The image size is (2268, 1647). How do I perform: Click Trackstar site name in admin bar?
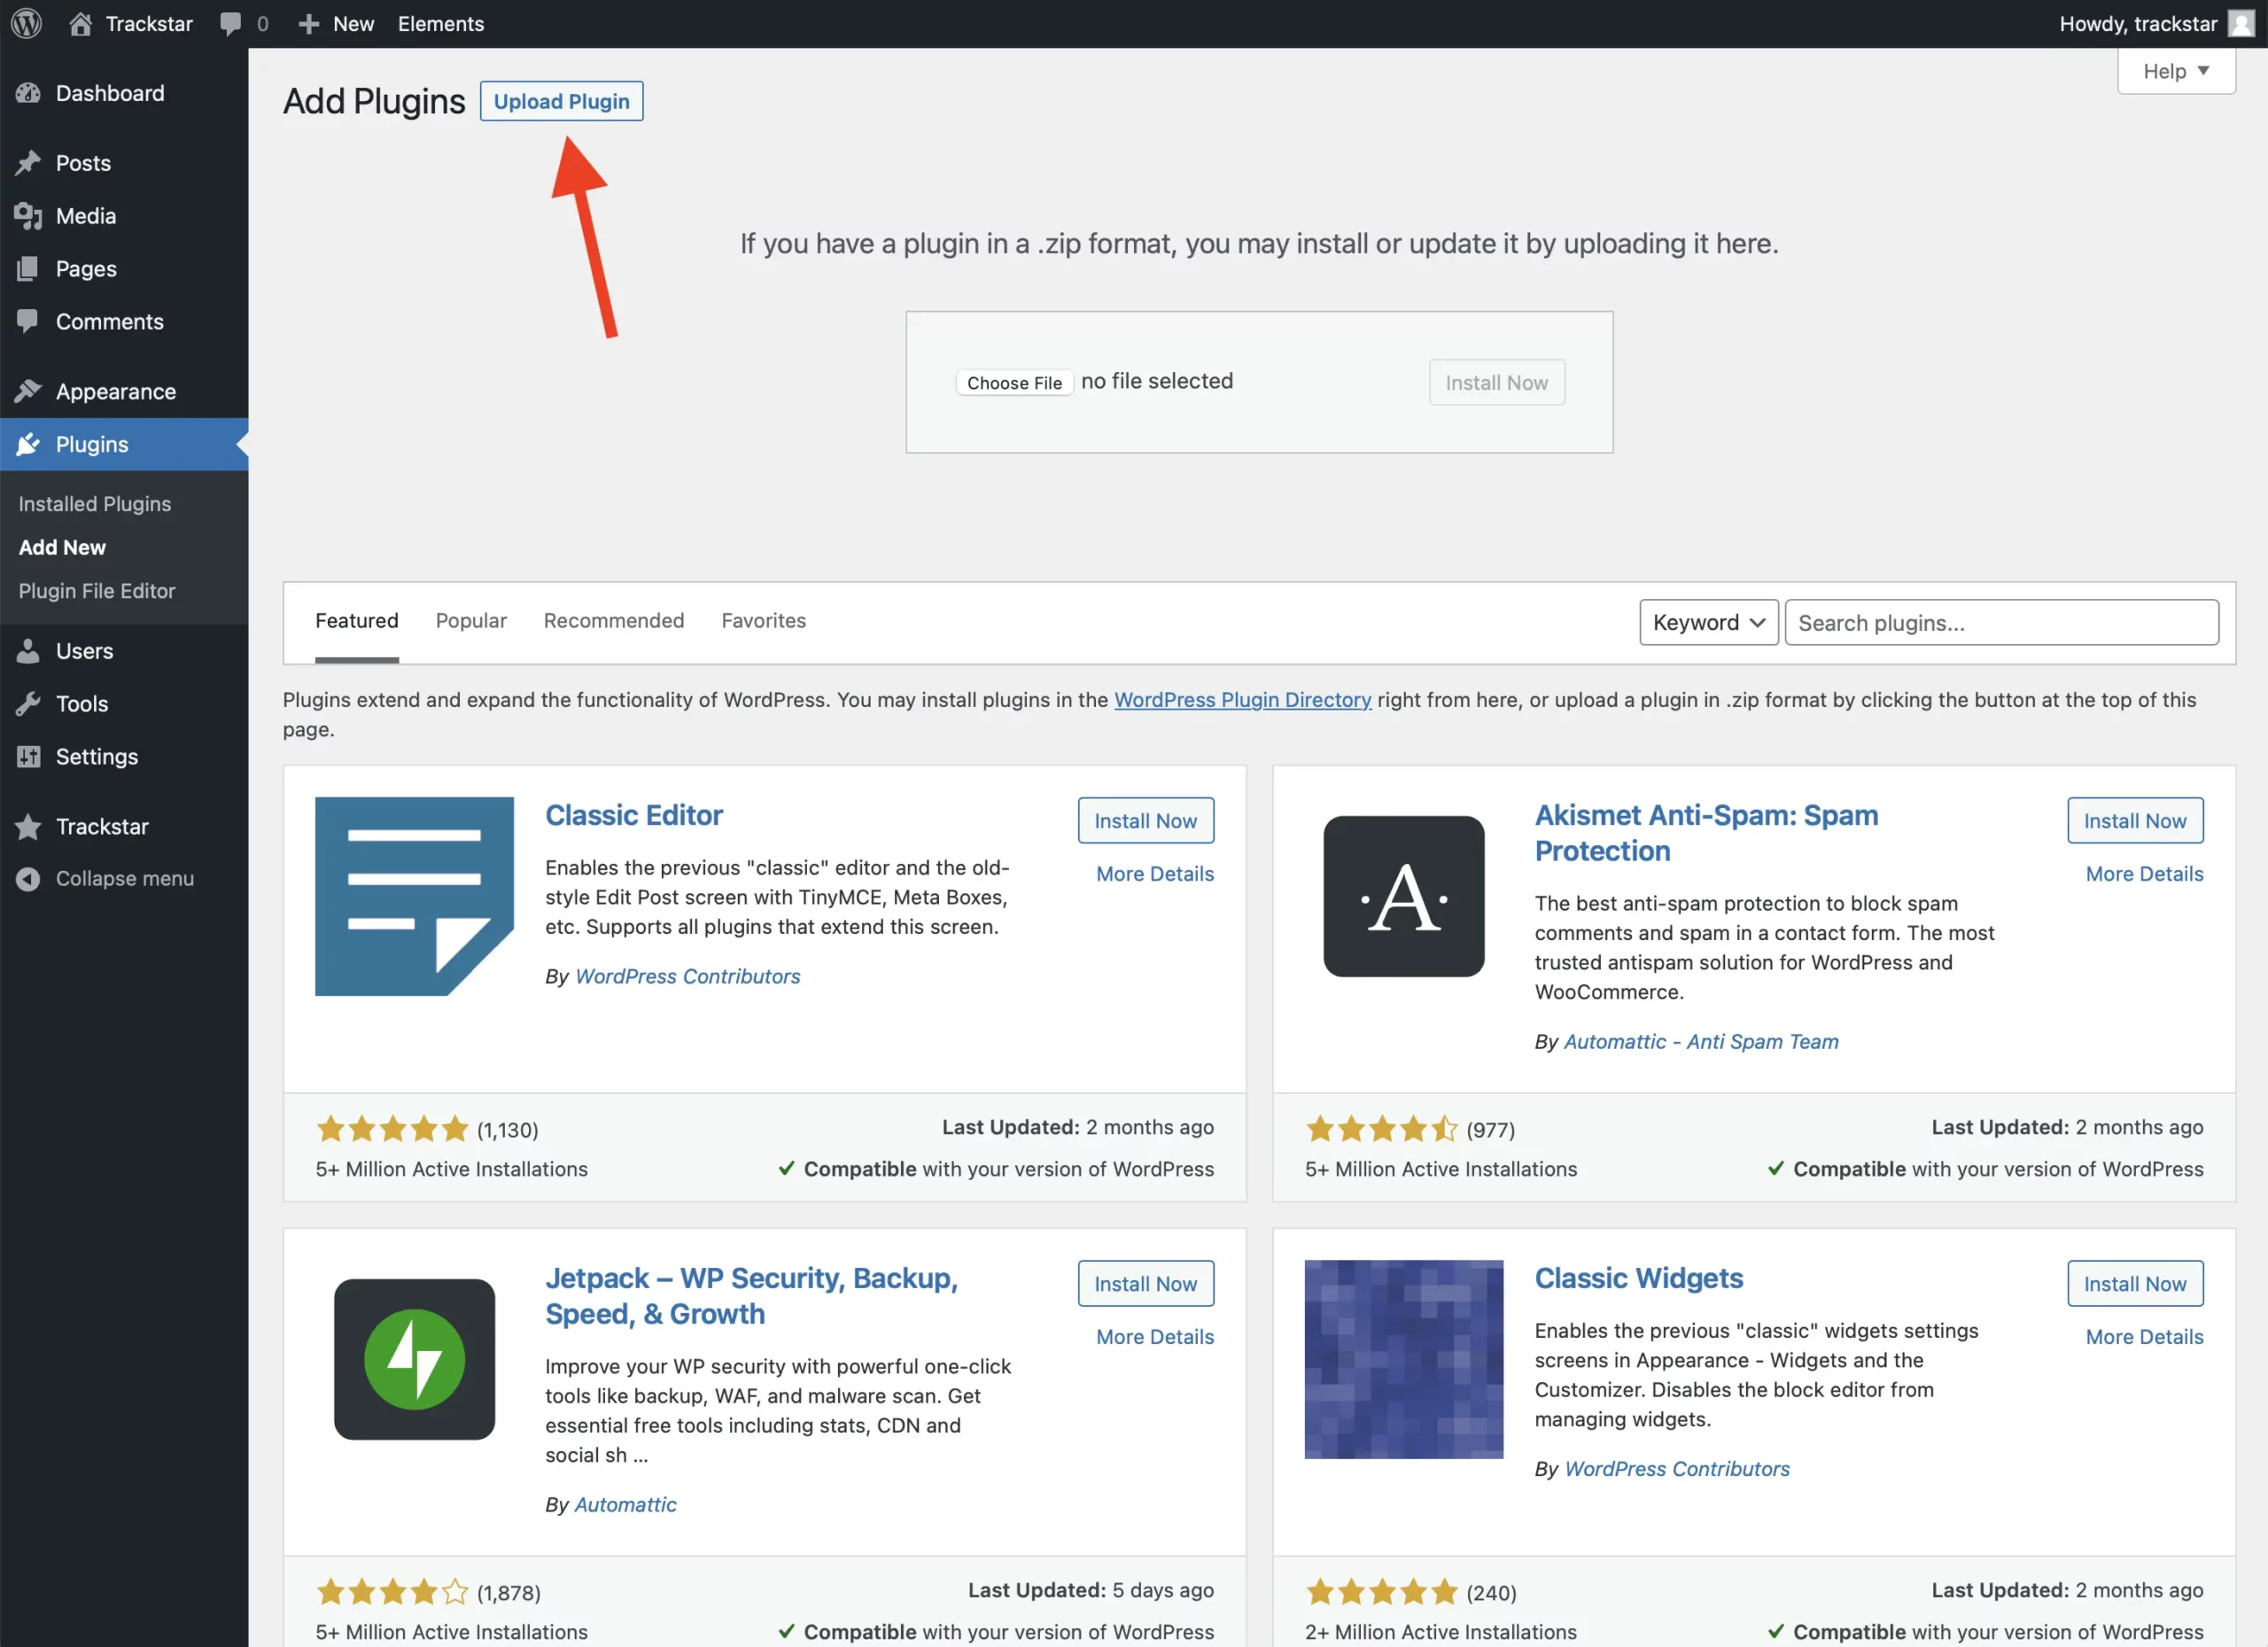pos(149,24)
